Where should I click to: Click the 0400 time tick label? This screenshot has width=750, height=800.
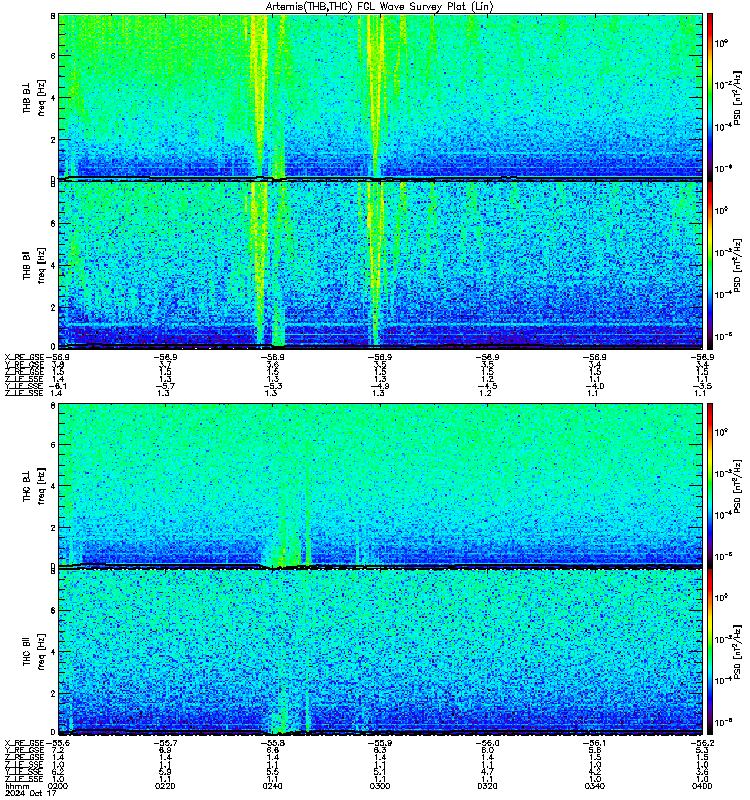click(x=702, y=786)
